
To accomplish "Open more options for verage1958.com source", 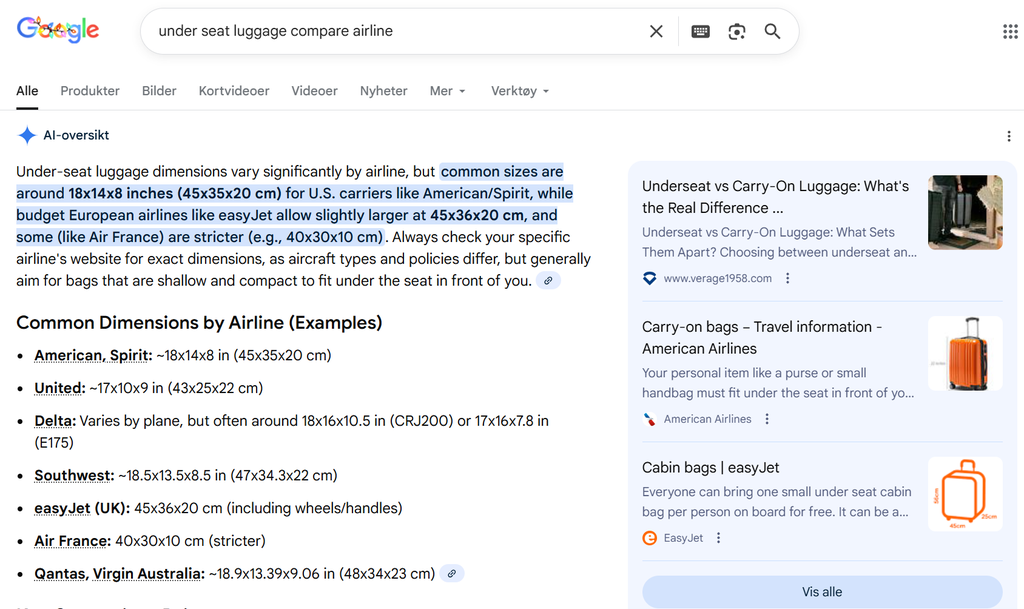I will pos(788,279).
